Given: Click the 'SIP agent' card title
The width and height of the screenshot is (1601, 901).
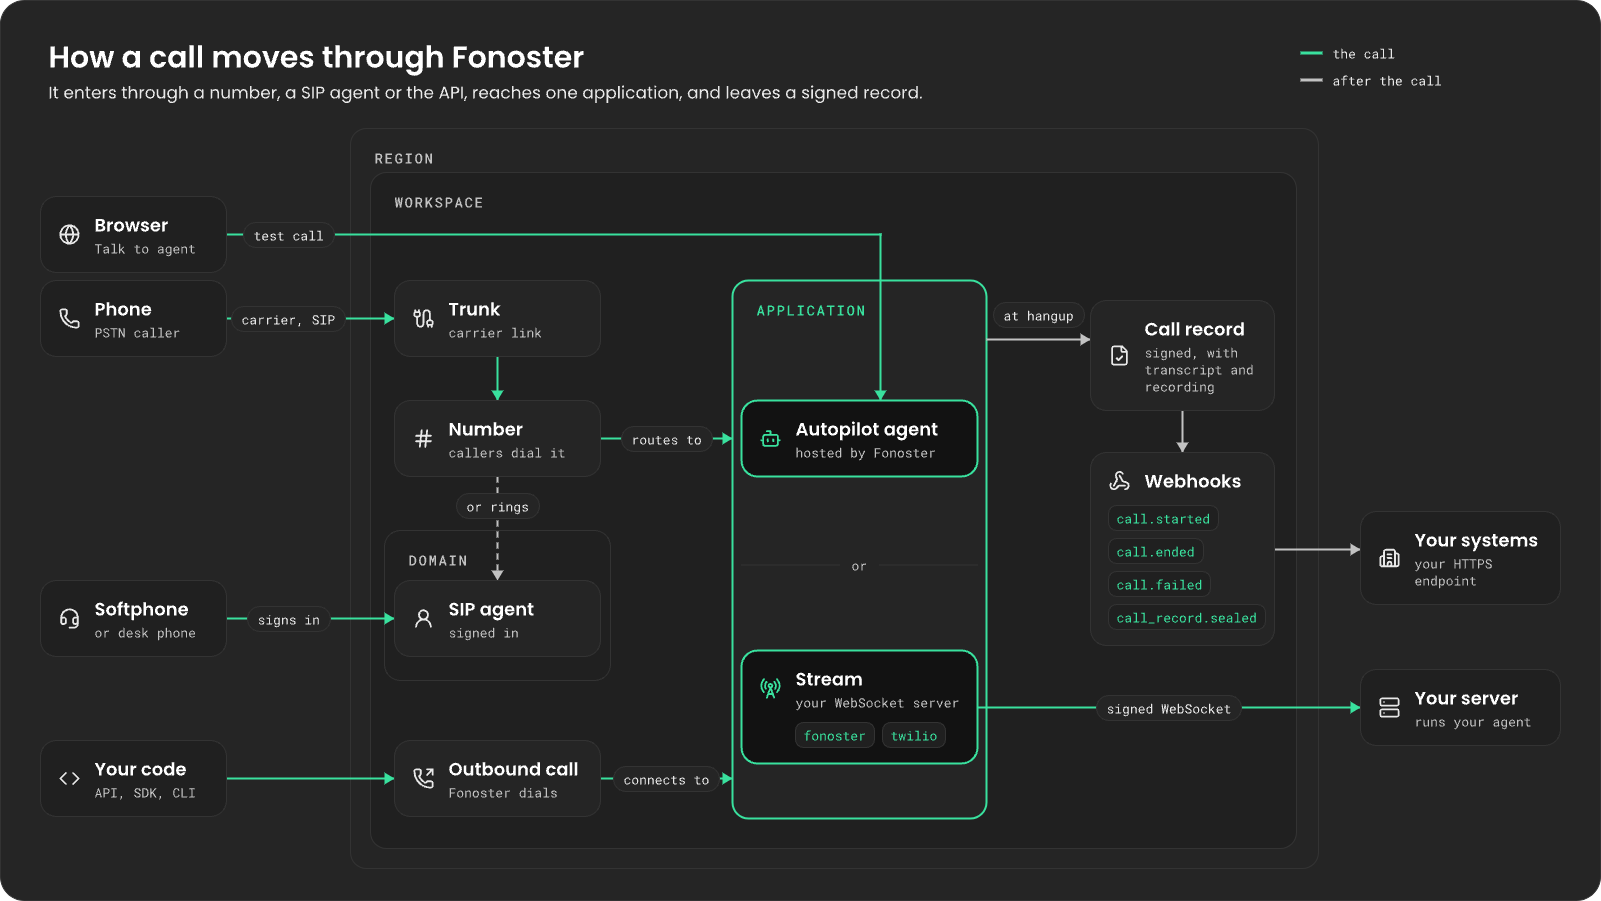Looking at the screenshot, I should [x=491, y=609].
